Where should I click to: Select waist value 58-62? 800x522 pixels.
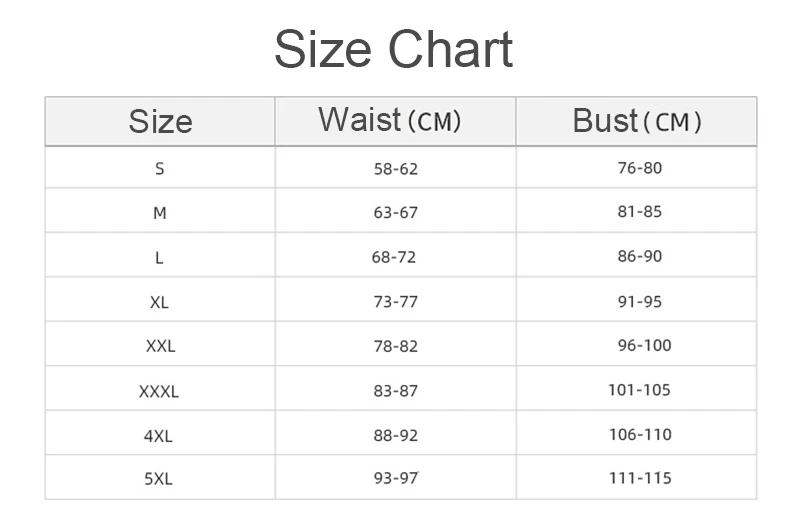[395, 168]
